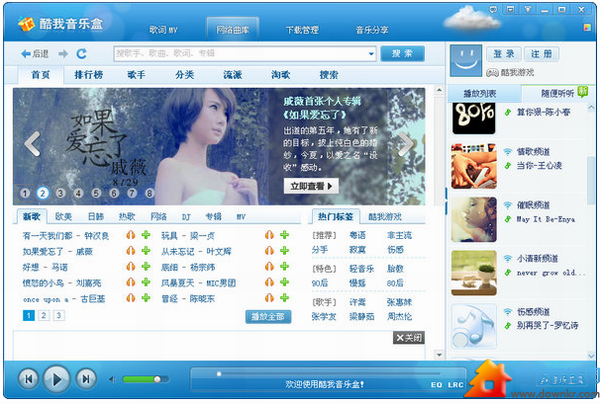This screenshot has height=404, width=600.
Task: Click the main play button
Action: 57,379
